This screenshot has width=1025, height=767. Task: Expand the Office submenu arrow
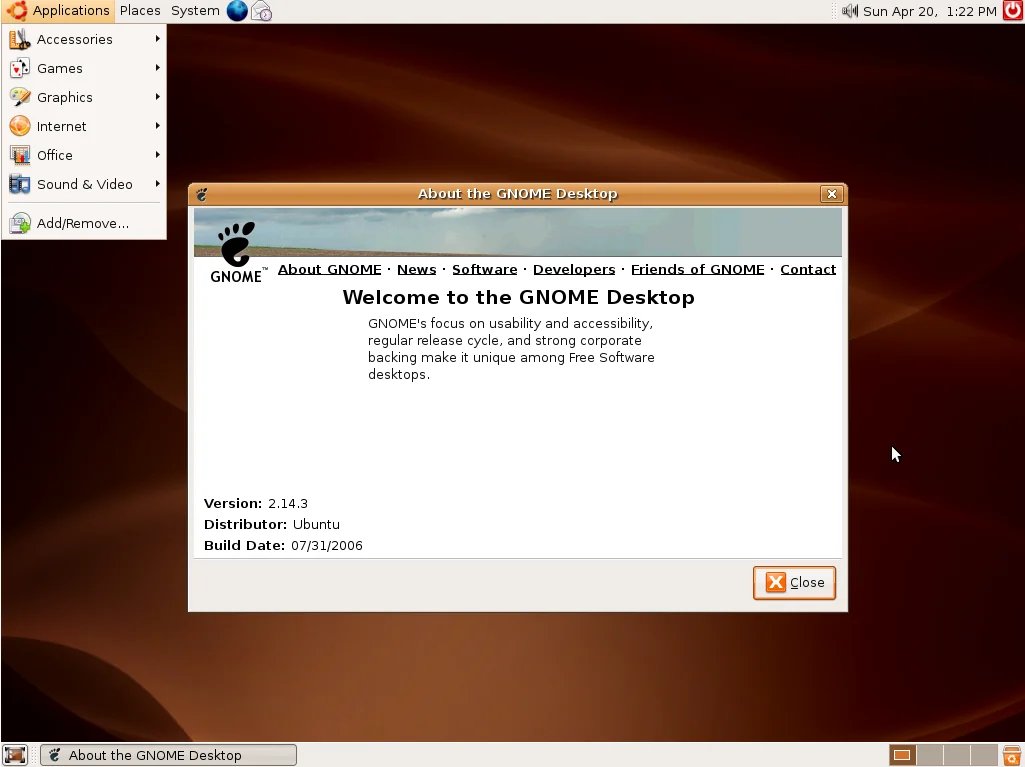[158, 154]
